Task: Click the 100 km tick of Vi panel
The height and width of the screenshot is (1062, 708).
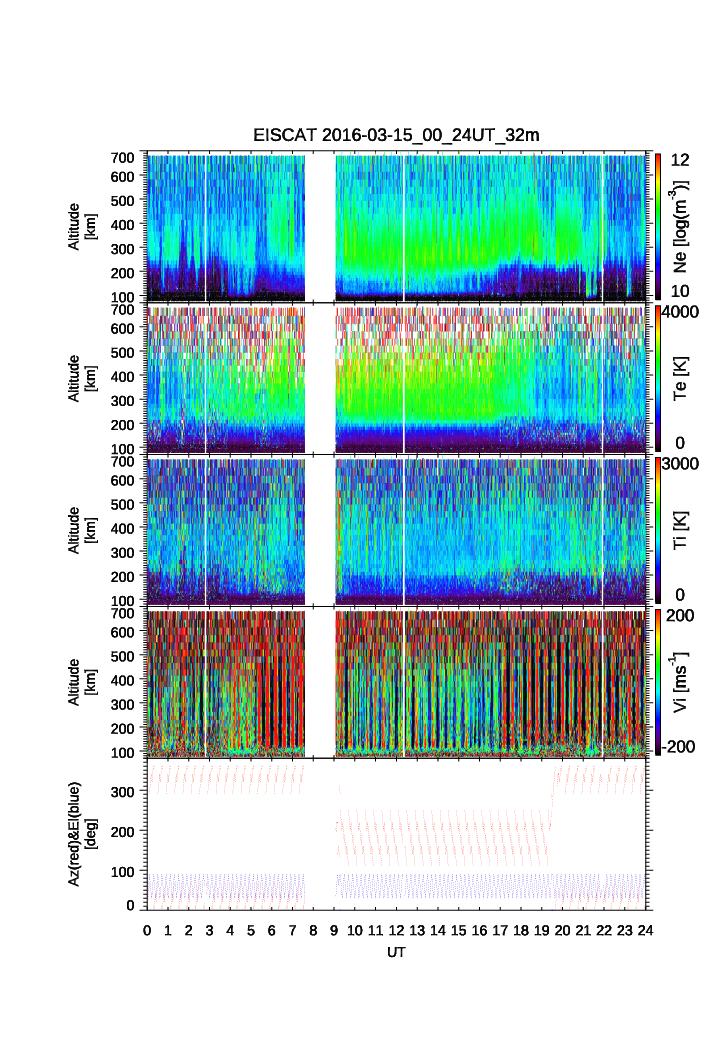Action: [123, 752]
